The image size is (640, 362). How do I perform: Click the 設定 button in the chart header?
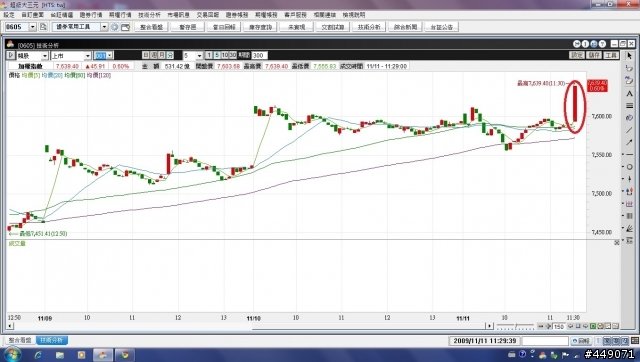click(577, 55)
